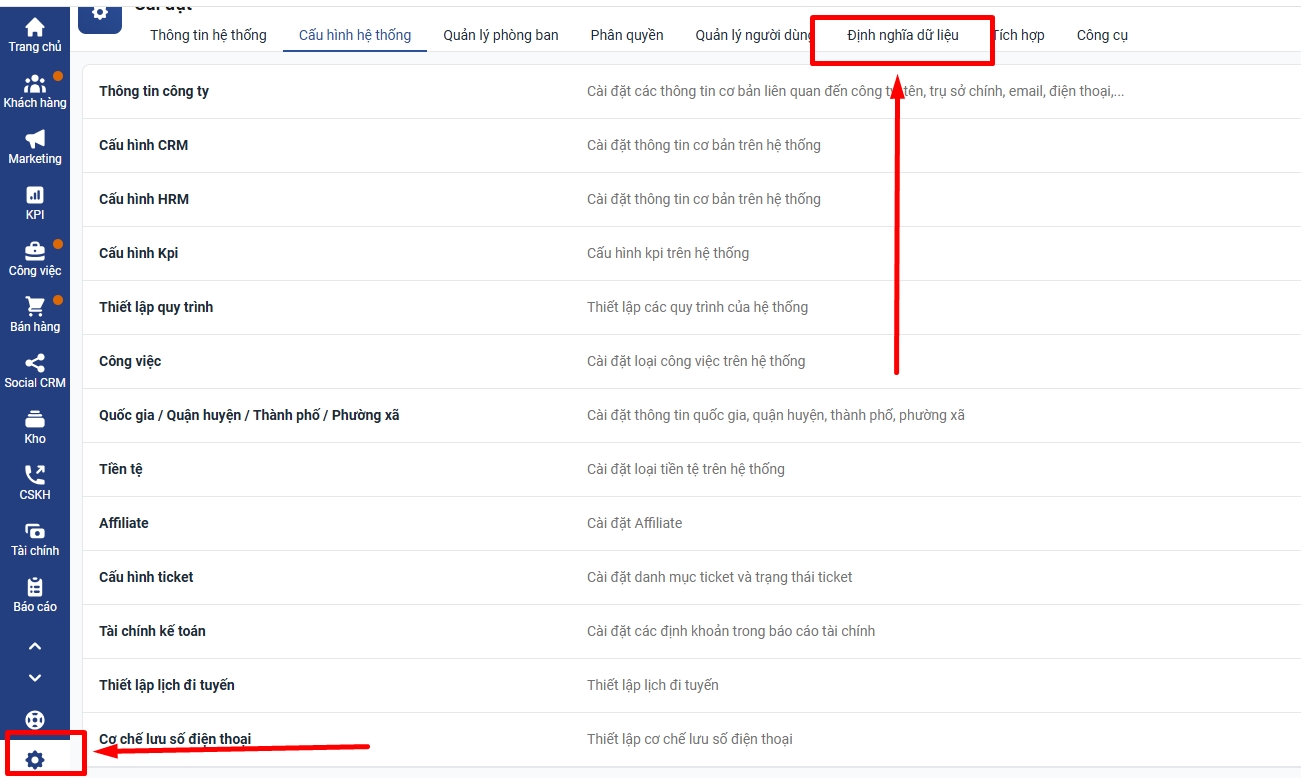Screen dimensions: 1301x778
Task: Click the settings gear at sidebar bottom
Action: point(35,760)
